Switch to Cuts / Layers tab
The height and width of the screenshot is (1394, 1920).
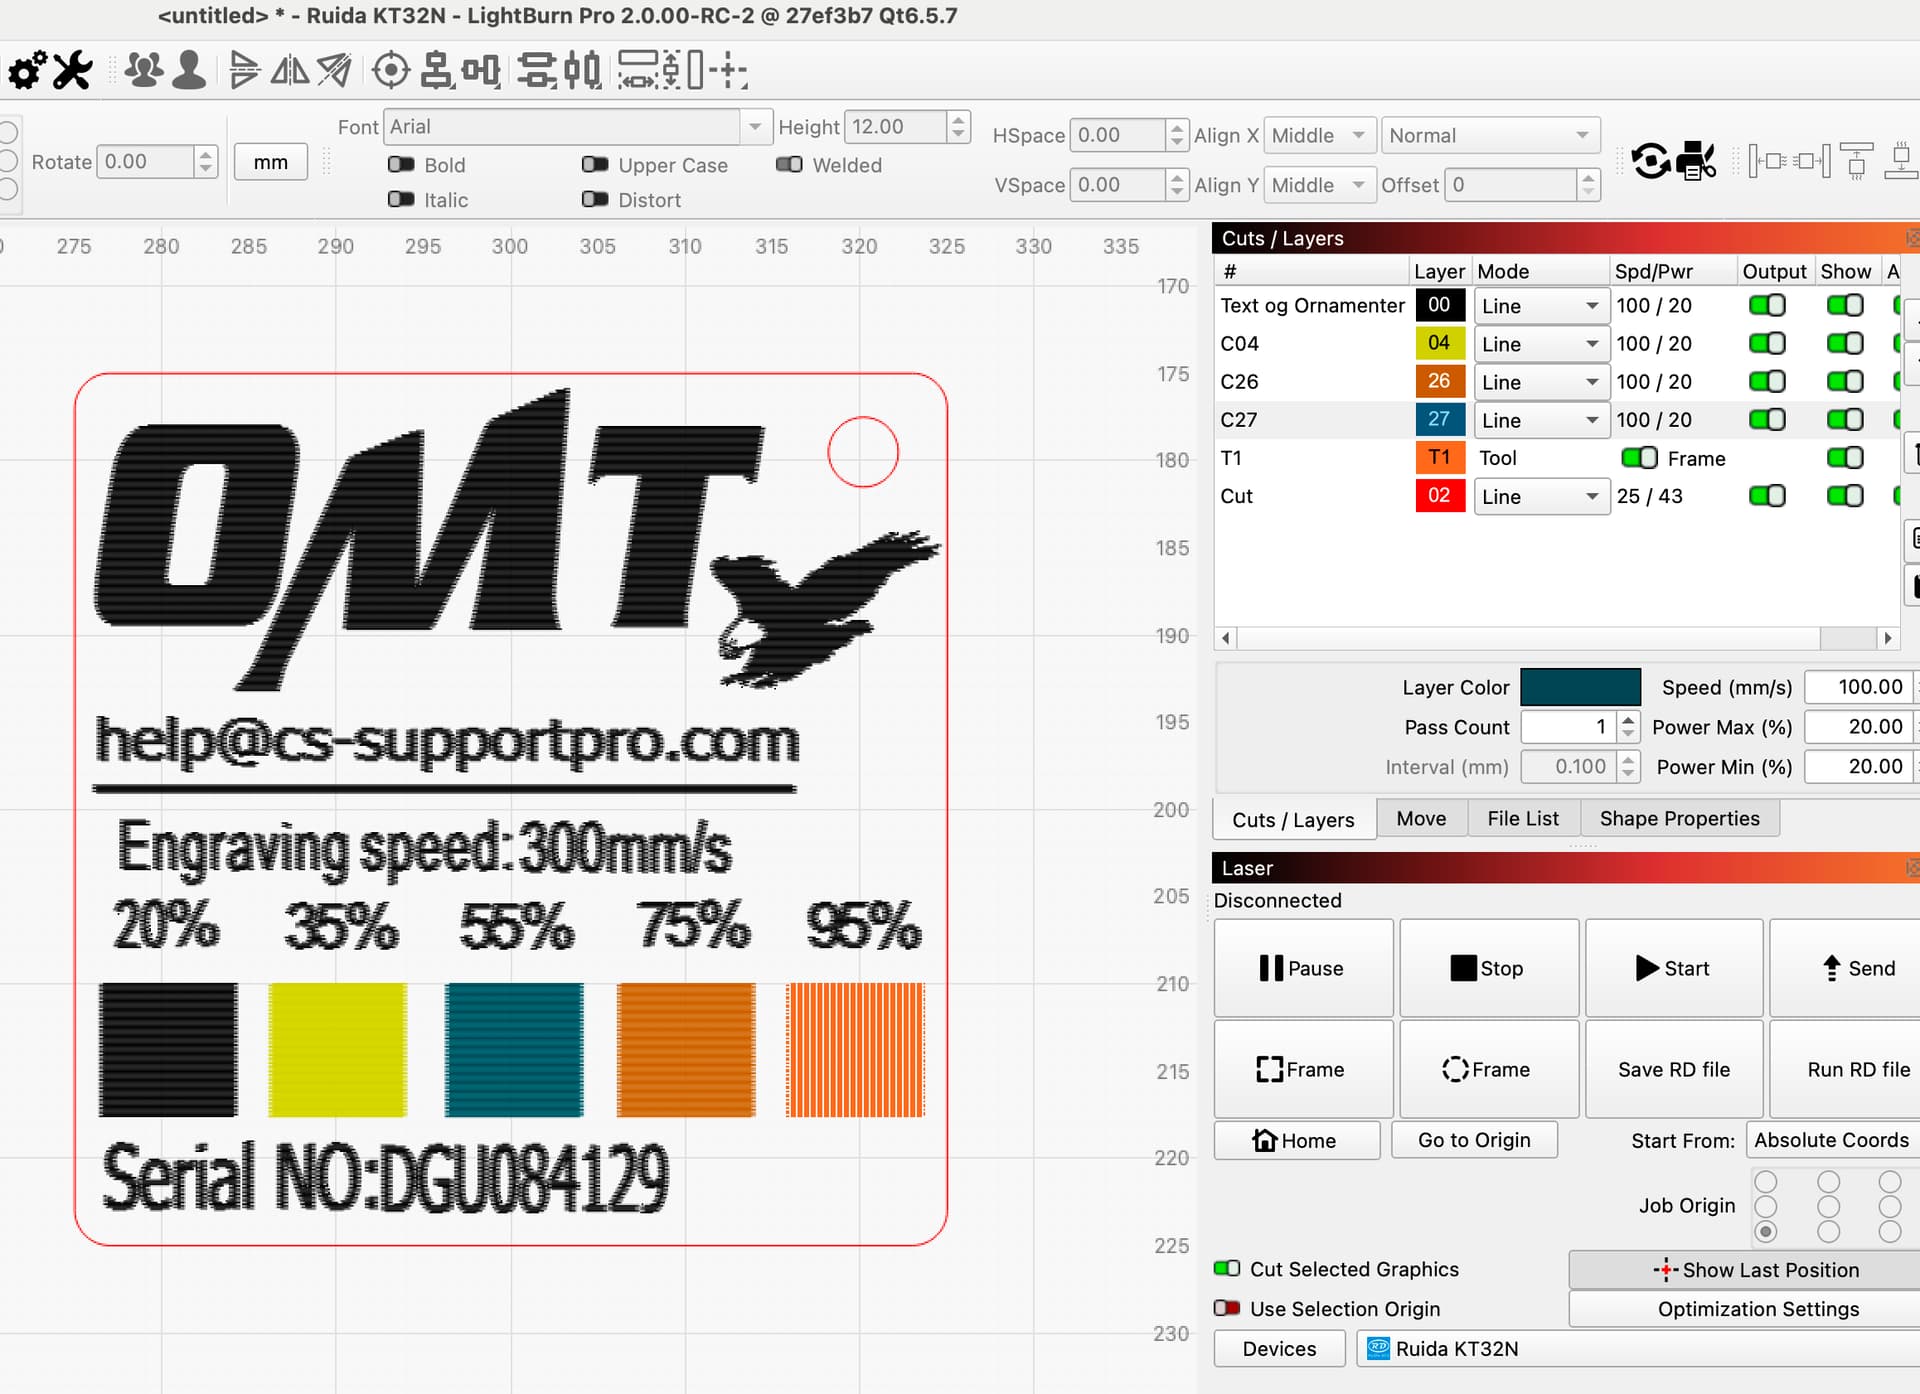pos(1293,819)
